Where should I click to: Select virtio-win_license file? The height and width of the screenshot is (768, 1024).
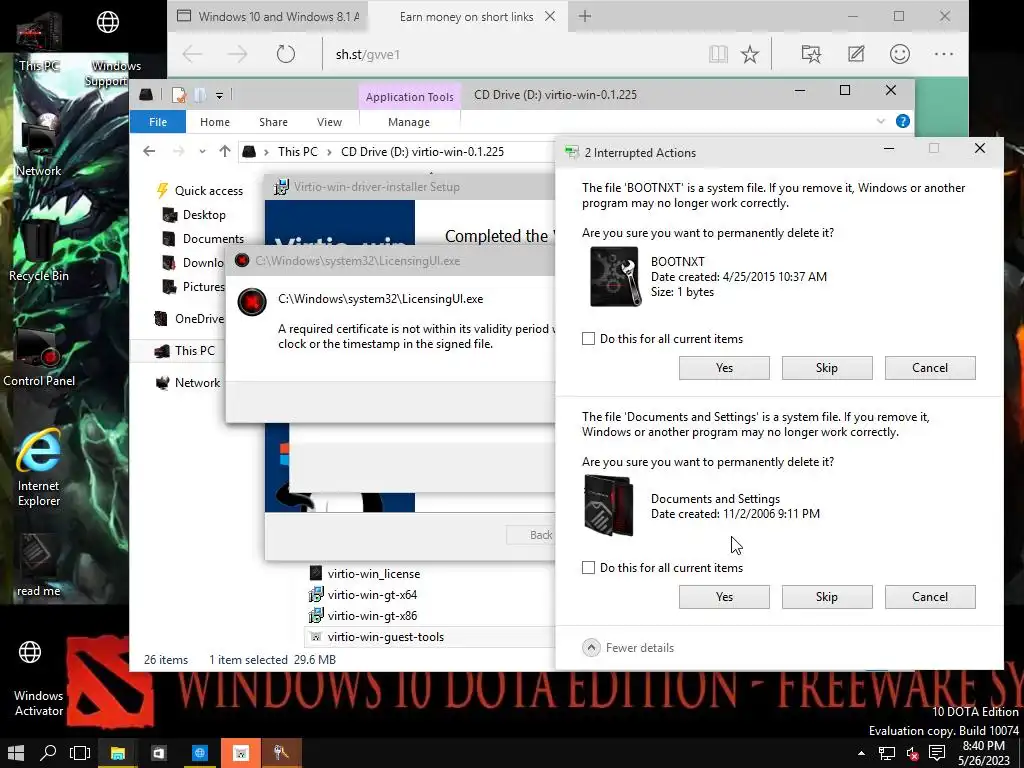(364, 573)
